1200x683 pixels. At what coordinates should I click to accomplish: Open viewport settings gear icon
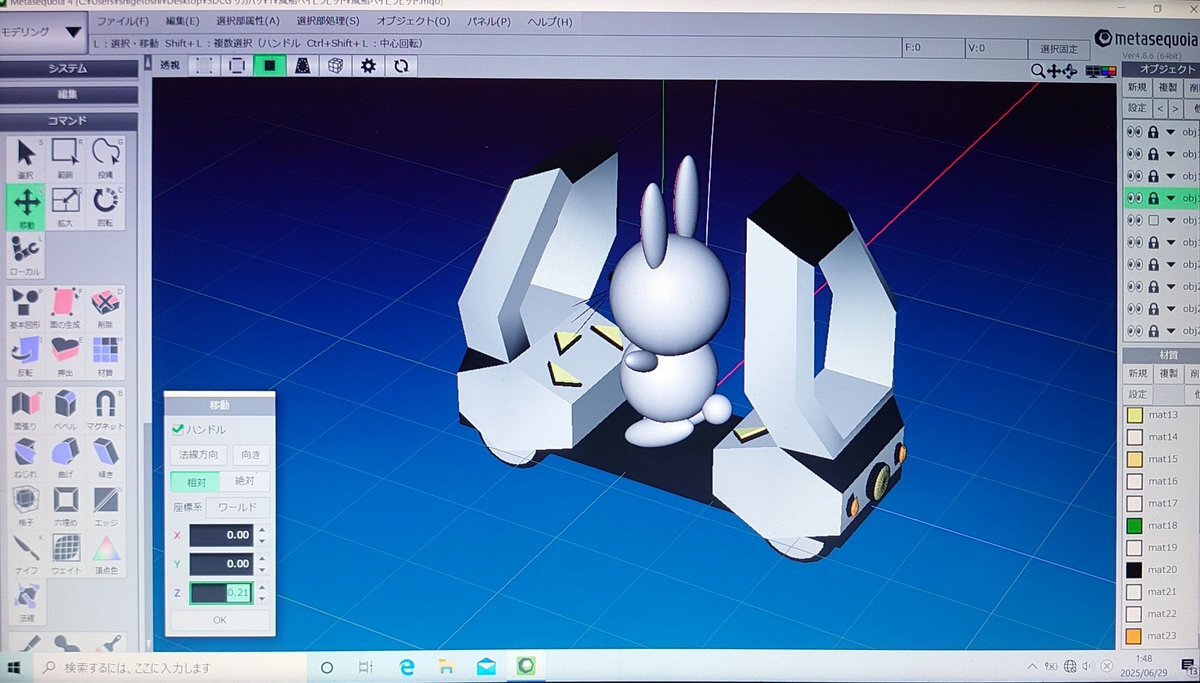pos(368,66)
